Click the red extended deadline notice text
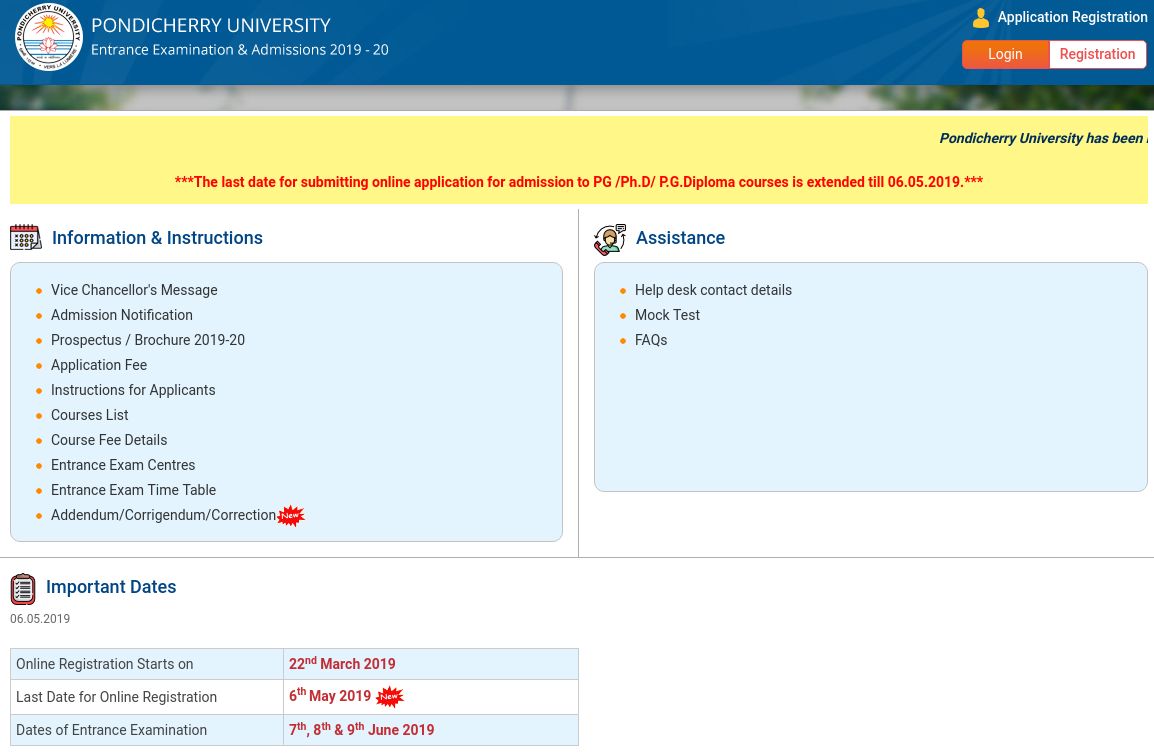This screenshot has width=1154, height=756. pyautogui.click(x=578, y=182)
